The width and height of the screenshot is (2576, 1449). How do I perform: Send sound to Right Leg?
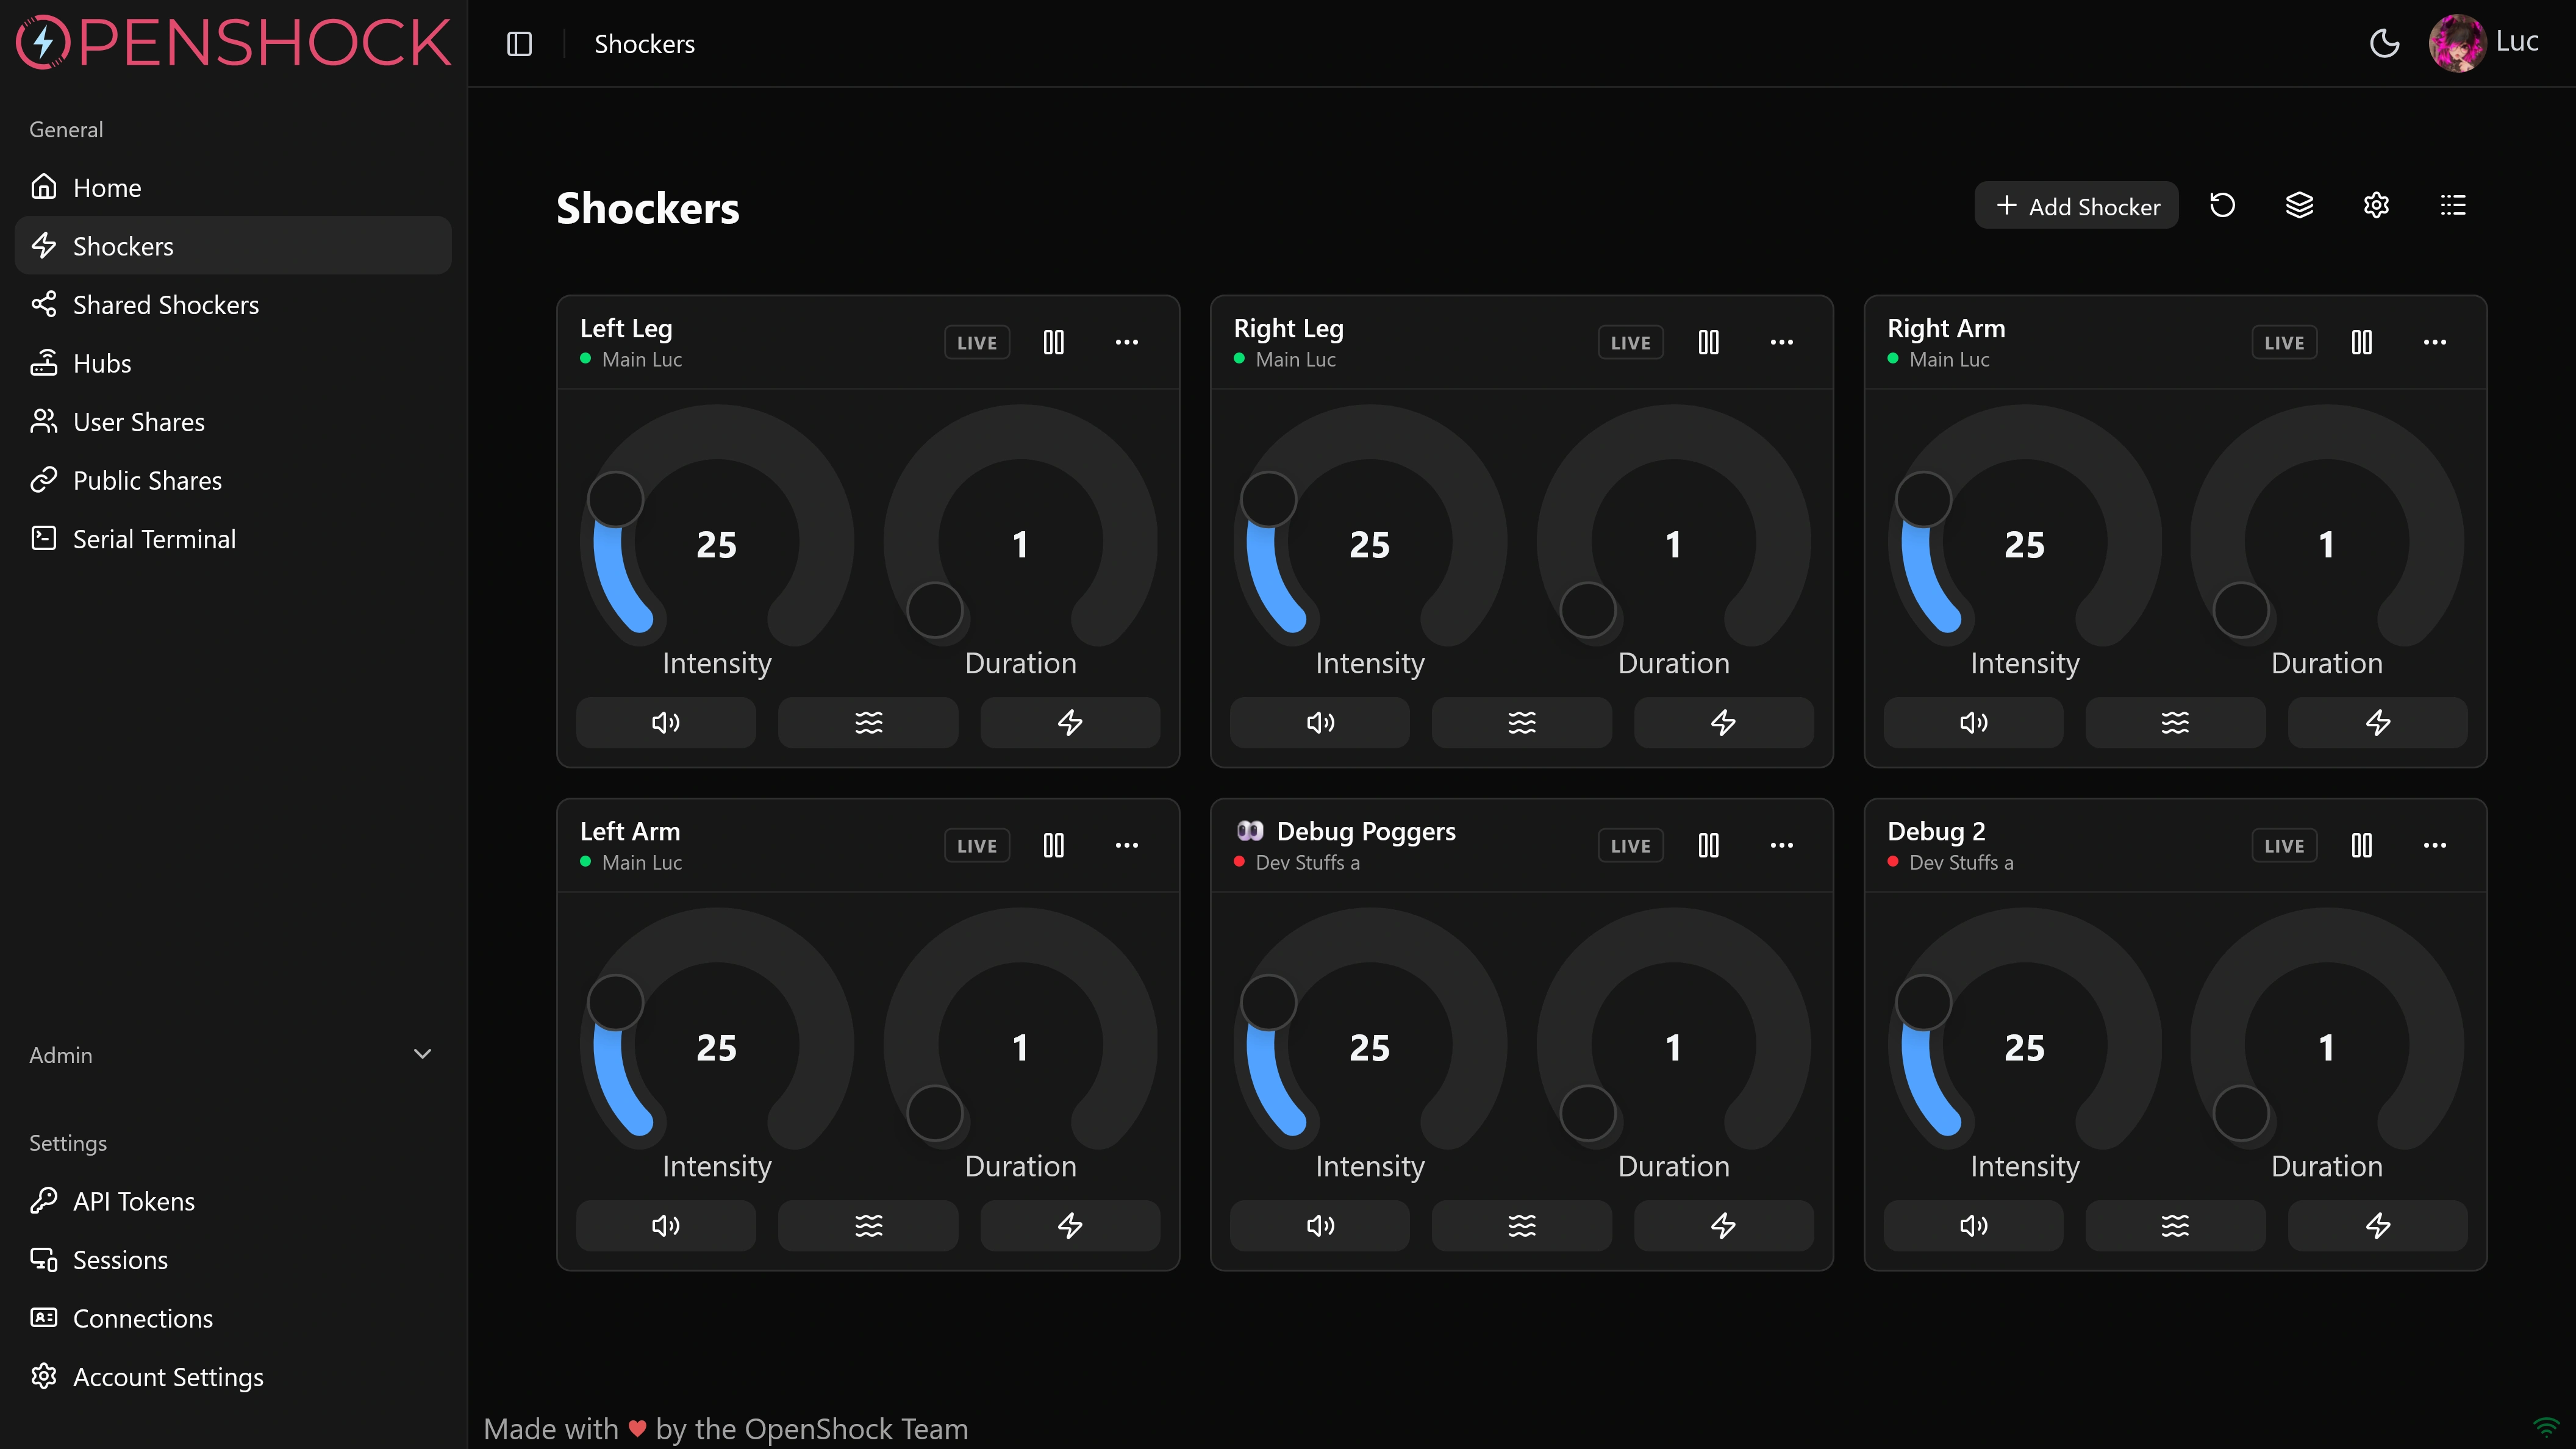click(1320, 722)
